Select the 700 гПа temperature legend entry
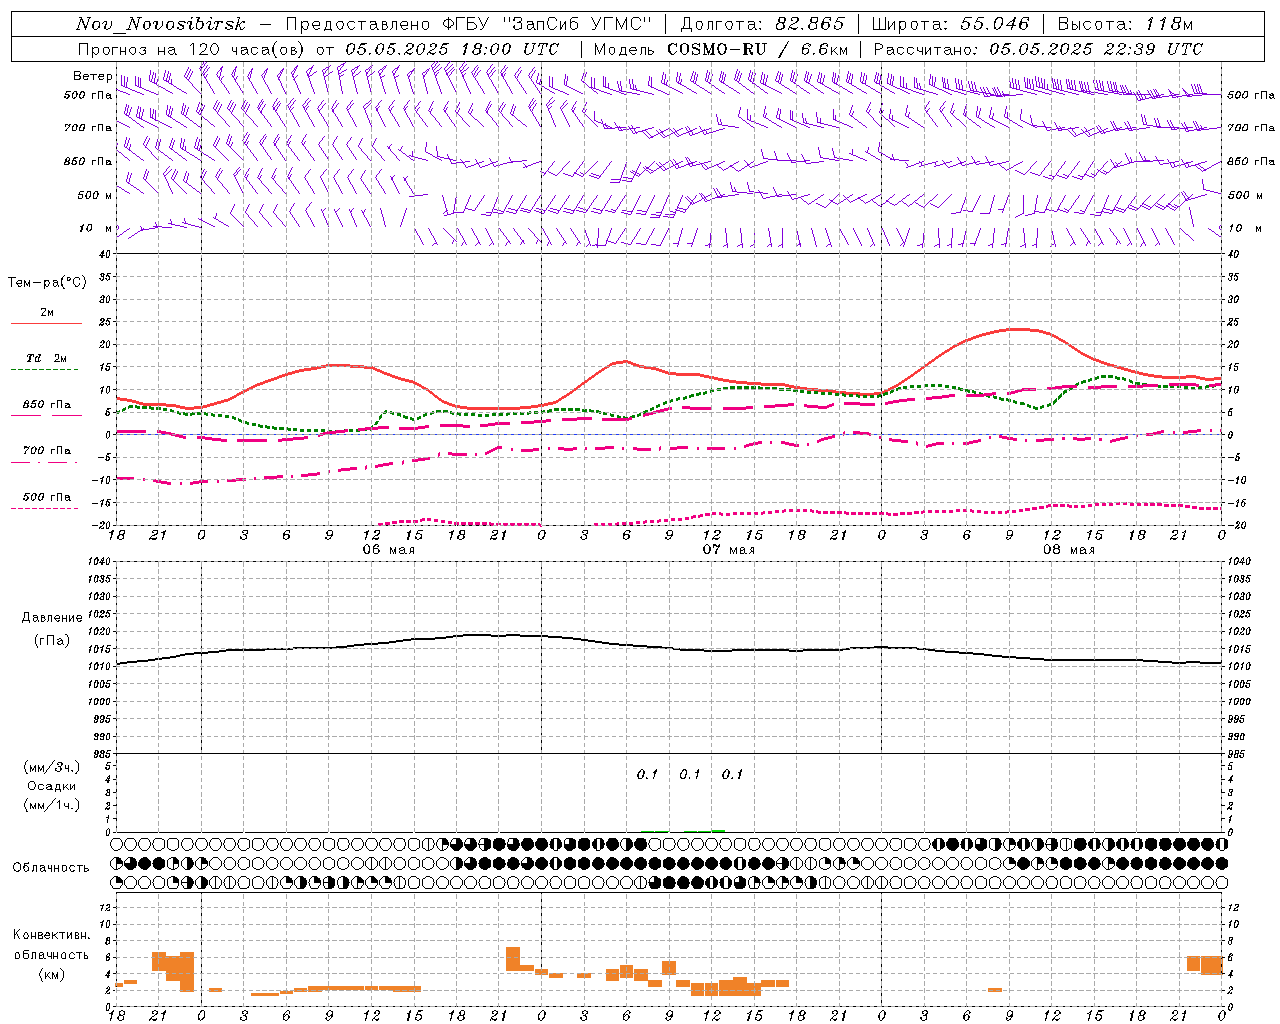1280x1024 pixels. (x=46, y=454)
